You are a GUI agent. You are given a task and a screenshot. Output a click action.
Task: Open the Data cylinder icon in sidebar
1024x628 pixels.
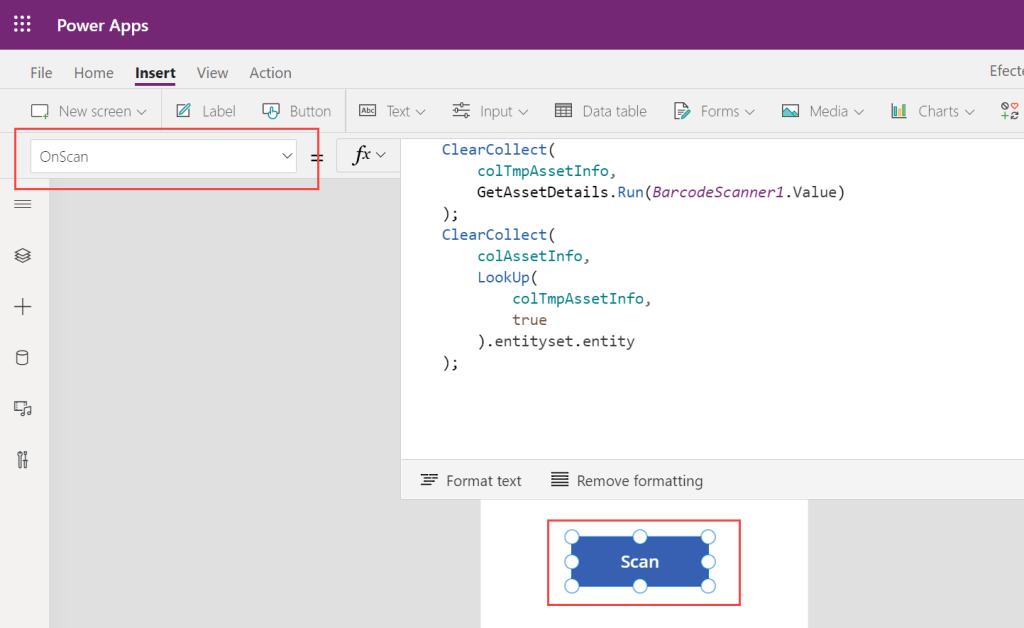coord(22,358)
